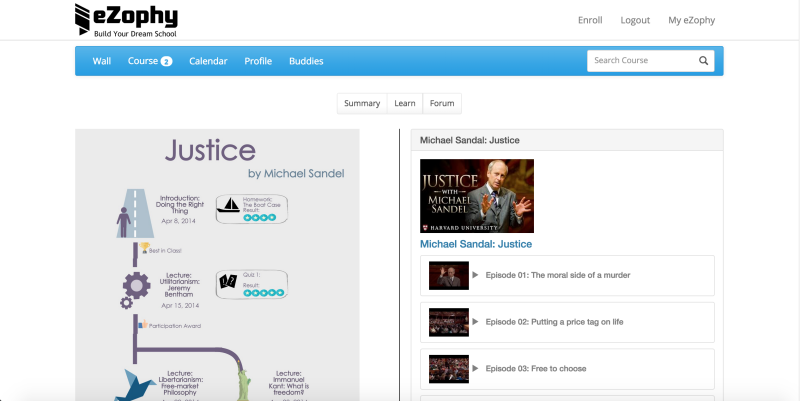Screen dimensions: 800x401
Task: Click the large Justice heading
Action: click(210, 151)
